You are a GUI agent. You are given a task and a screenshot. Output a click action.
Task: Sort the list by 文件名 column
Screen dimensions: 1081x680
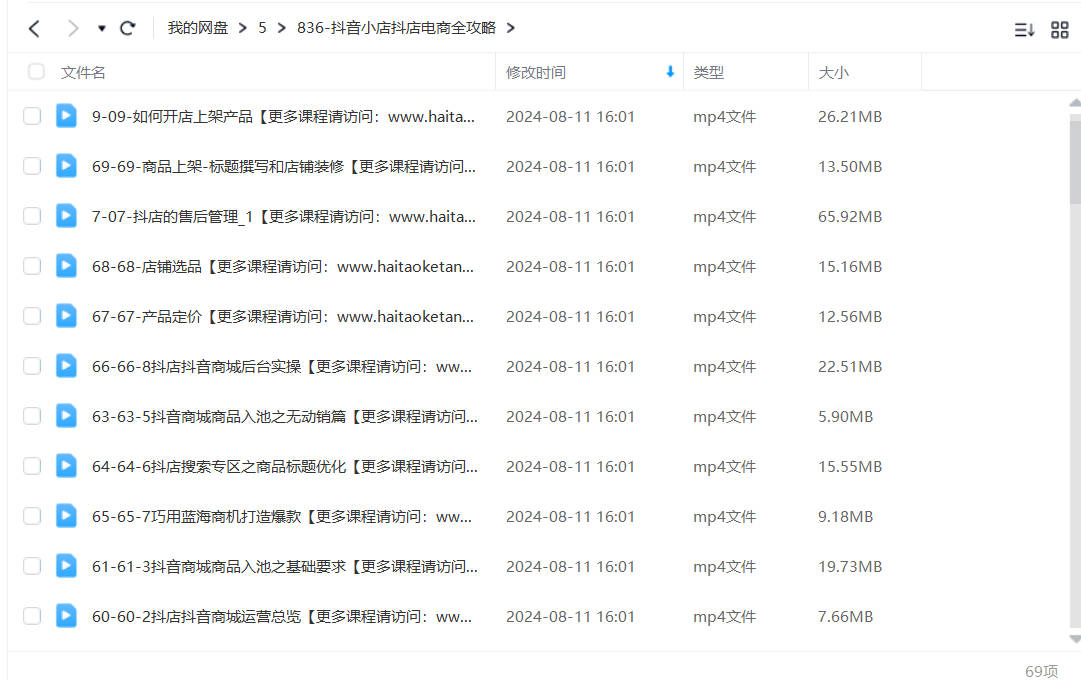coord(83,72)
